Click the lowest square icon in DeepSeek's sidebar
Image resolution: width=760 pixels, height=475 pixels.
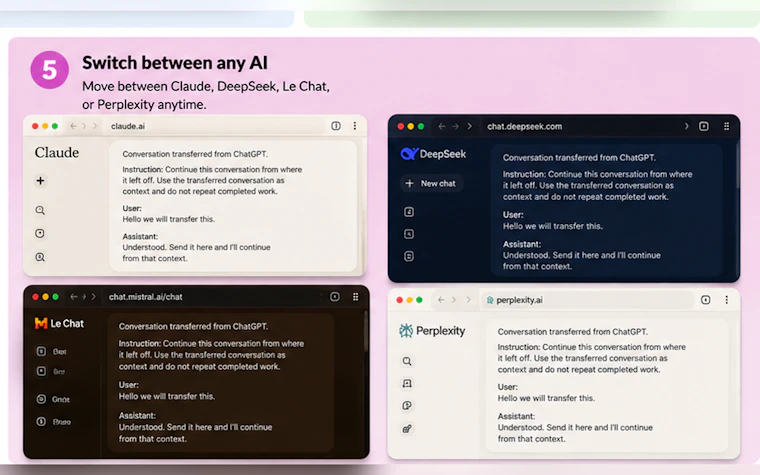coord(409,256)
